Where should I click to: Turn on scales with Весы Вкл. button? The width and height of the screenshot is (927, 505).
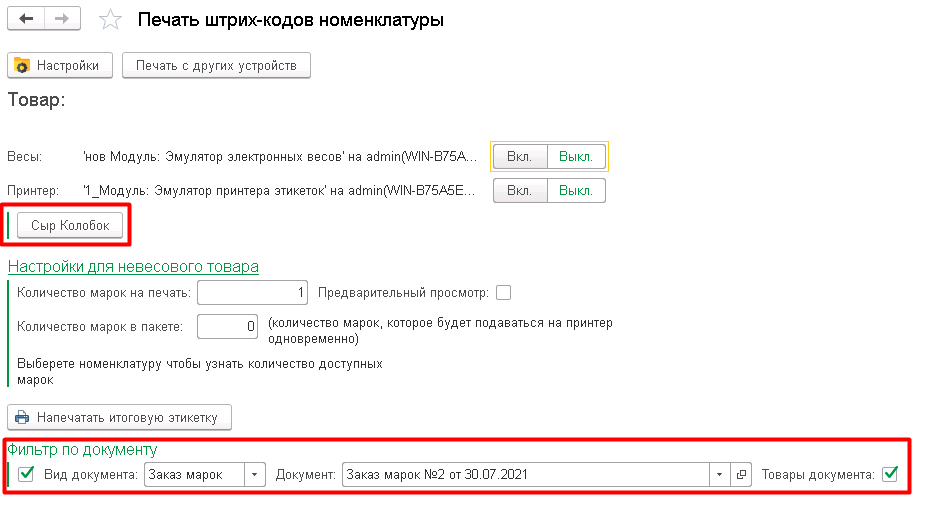click(520, 157)
